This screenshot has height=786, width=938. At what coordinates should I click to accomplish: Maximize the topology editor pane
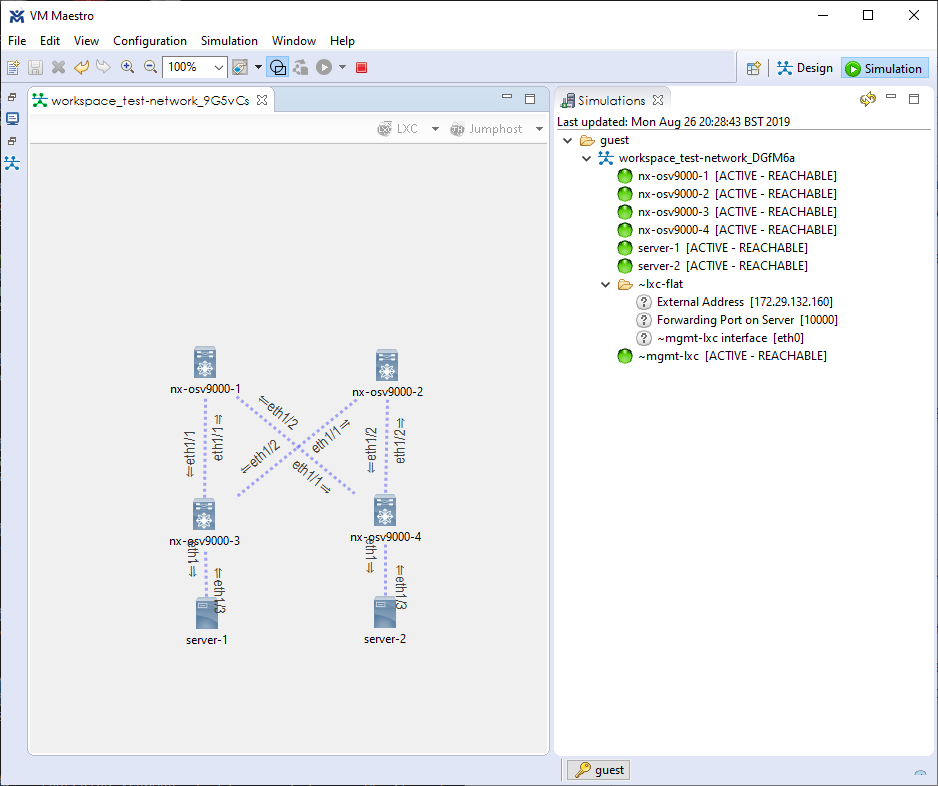click(530, 99)
